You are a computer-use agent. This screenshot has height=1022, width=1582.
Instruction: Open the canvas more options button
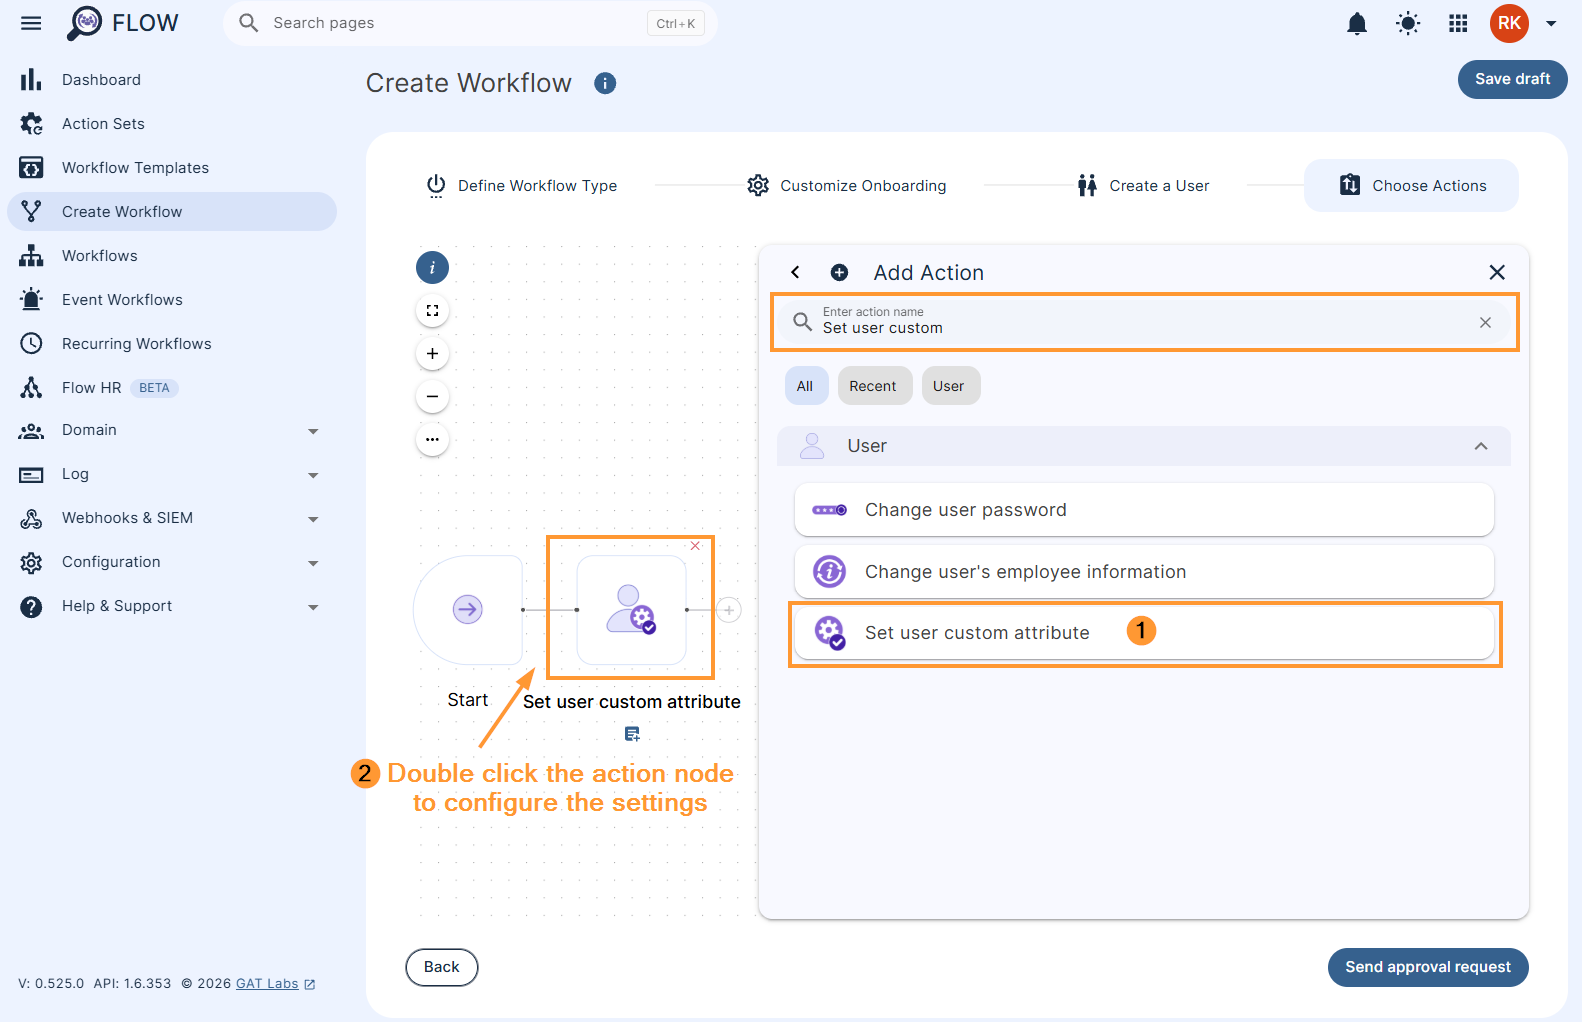(432, 439)
